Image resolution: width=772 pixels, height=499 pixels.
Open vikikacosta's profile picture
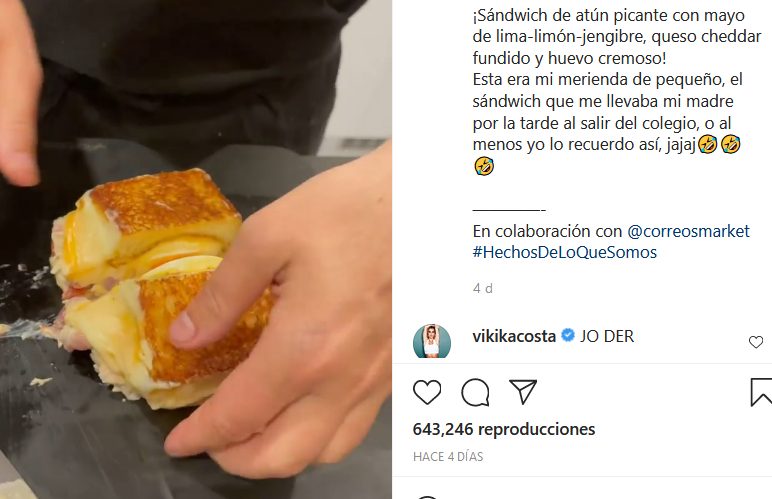pos(432,341)
